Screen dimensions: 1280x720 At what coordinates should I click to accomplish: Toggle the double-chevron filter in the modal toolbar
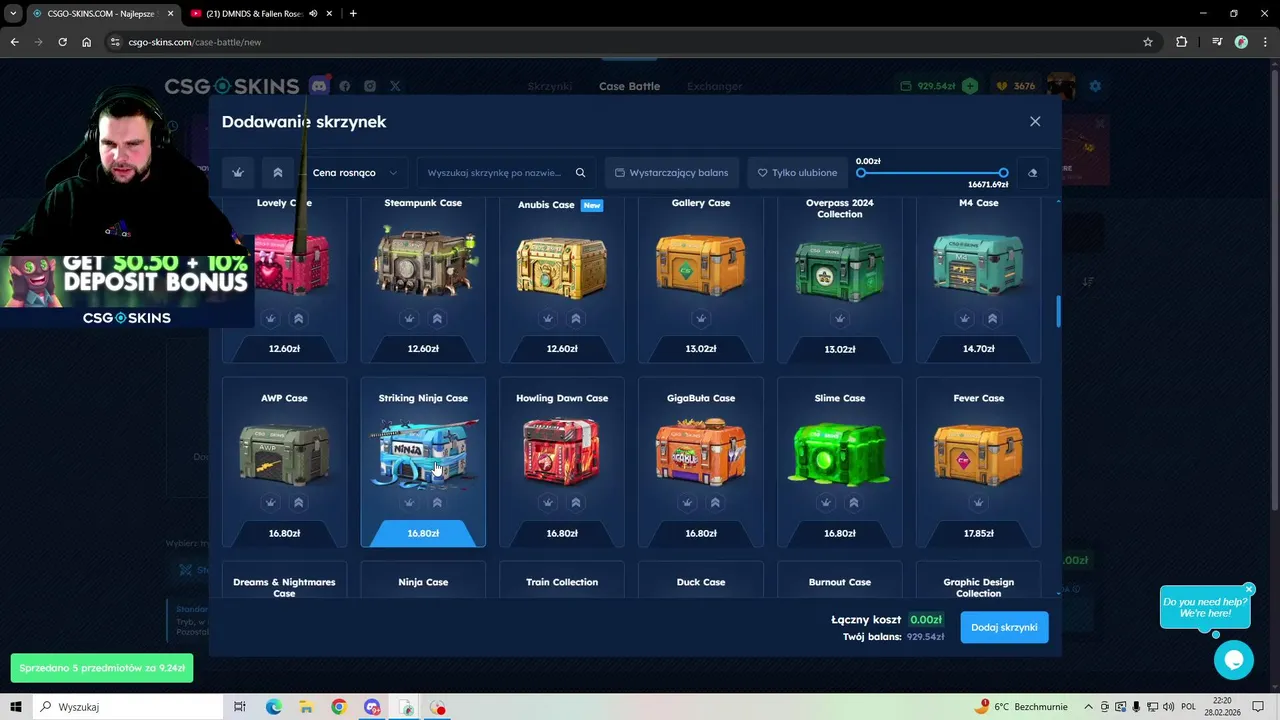[x=278, y=173]
